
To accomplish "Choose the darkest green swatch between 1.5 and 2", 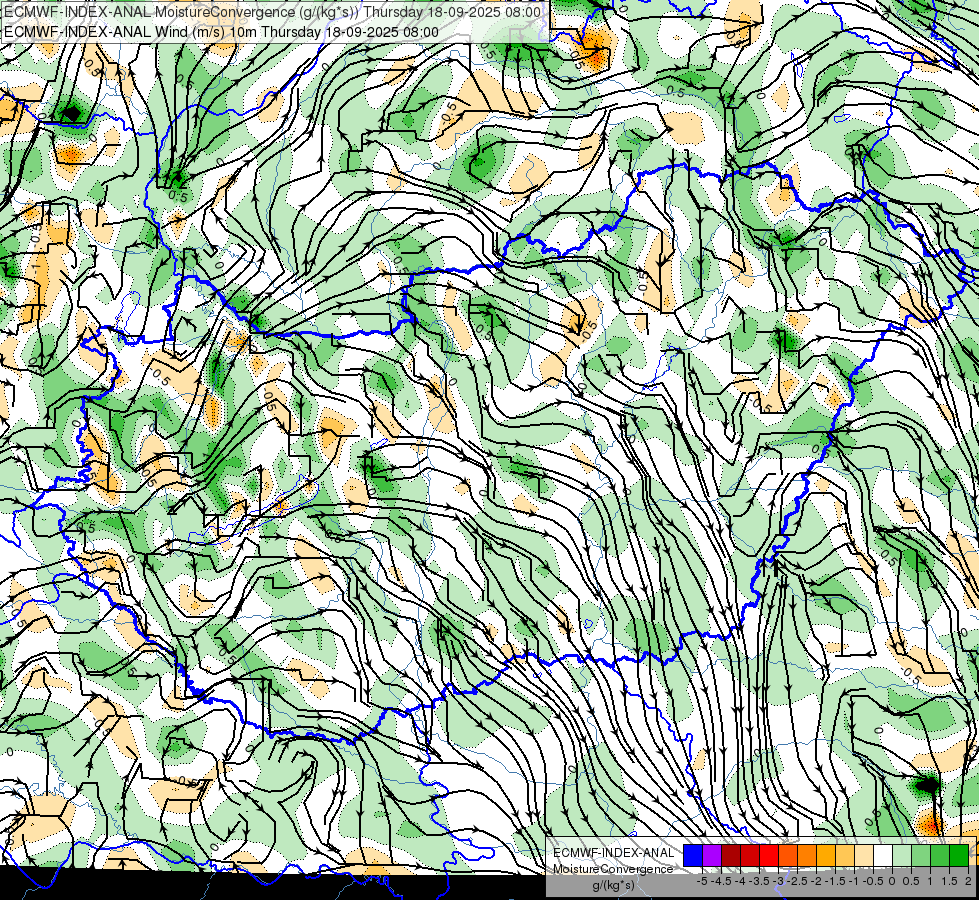I will [959, 856].
